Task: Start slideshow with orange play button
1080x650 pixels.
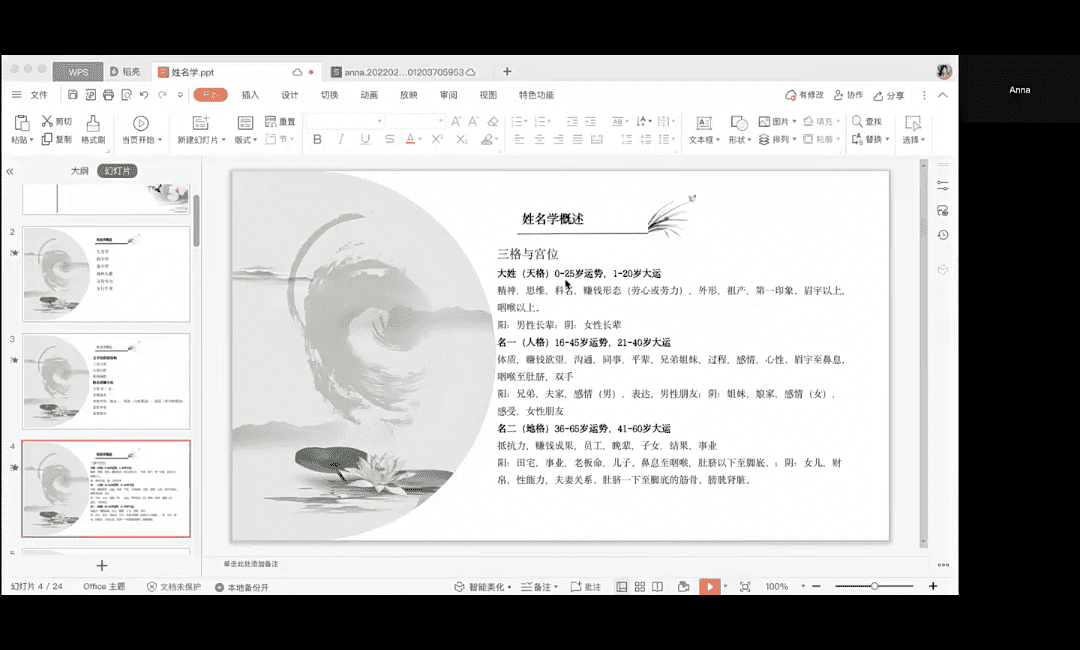Action: click(x=709, y=587)
